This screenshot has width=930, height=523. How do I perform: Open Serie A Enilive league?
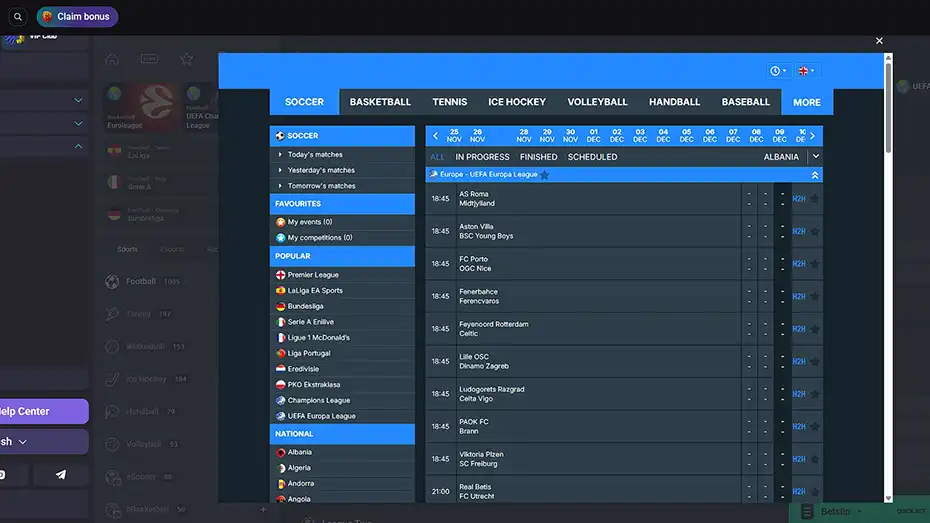click(x=342, y=322)
